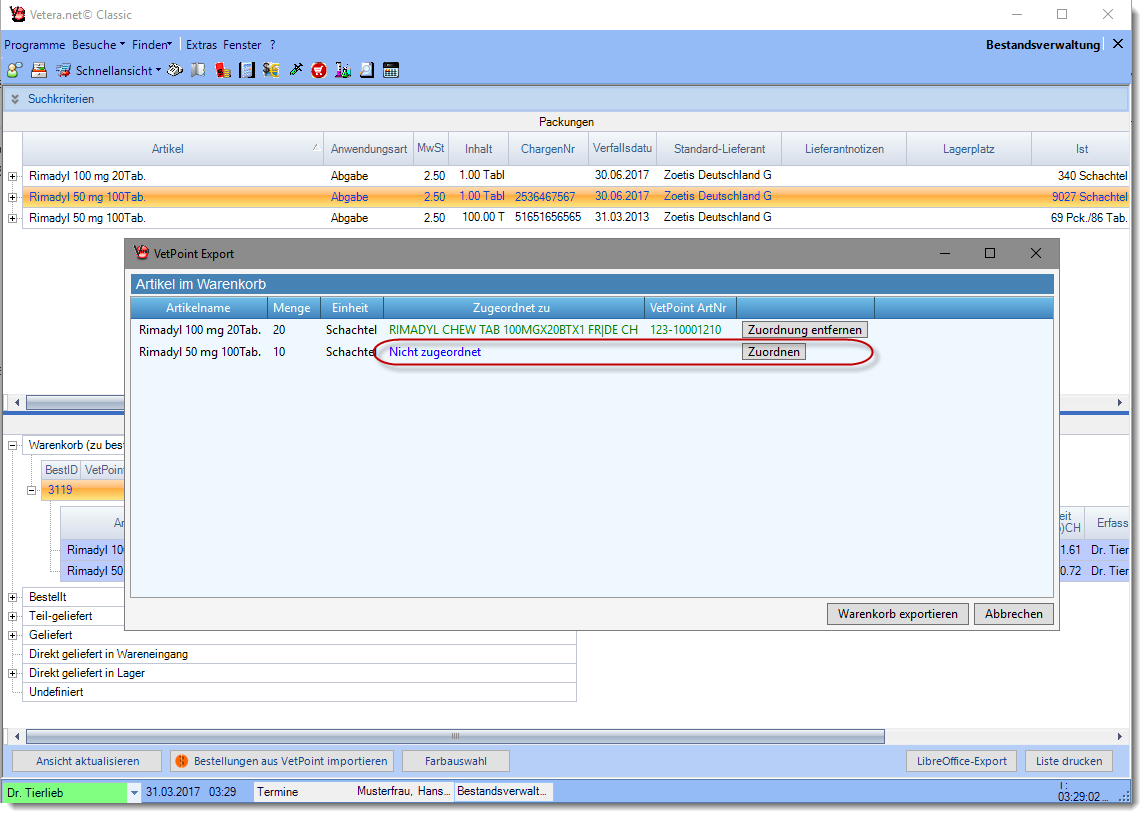Expand the Bestellt tree node
Screen dimensions: 1147x818
click(x=13, y=597)
